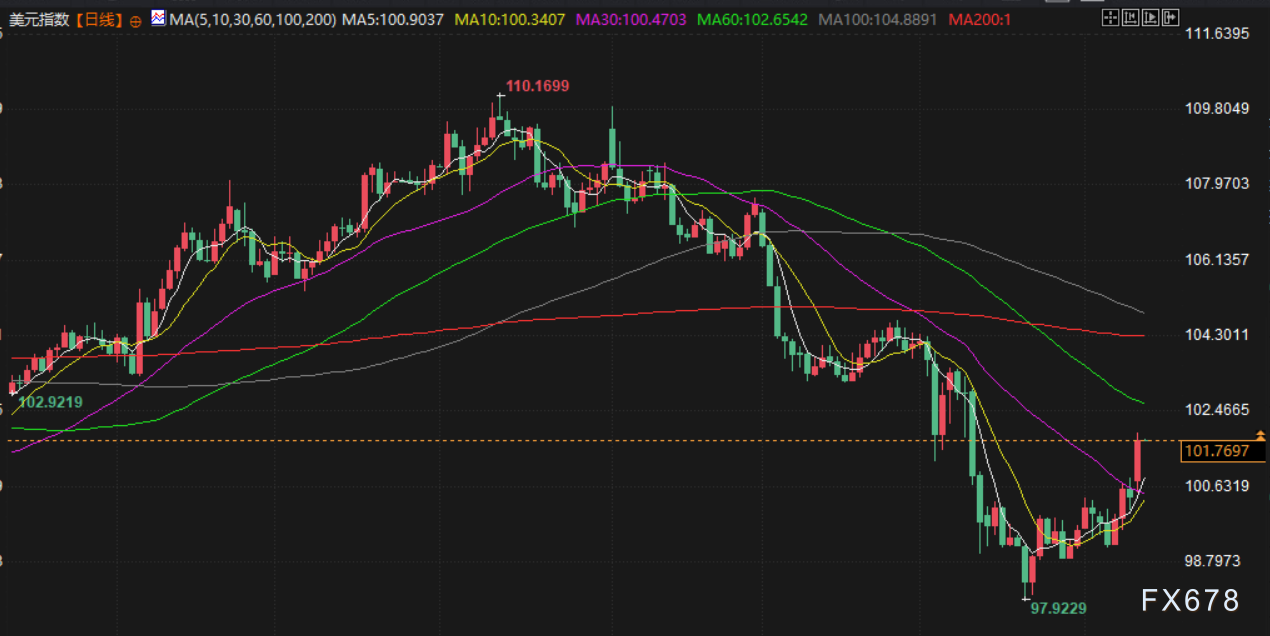Open the MA(5,10,30,60,100,200) parameter list
The width and height of the screenshot is (1270, 636).
[253, 19]
